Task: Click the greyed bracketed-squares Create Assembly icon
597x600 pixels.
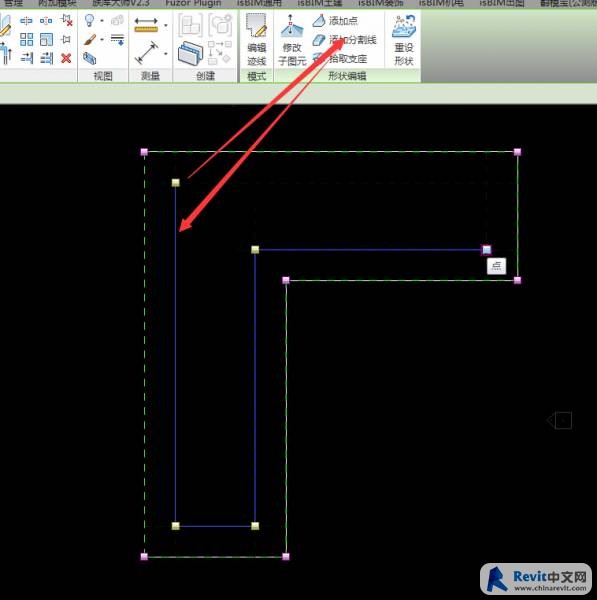Action: click(190, 25)
